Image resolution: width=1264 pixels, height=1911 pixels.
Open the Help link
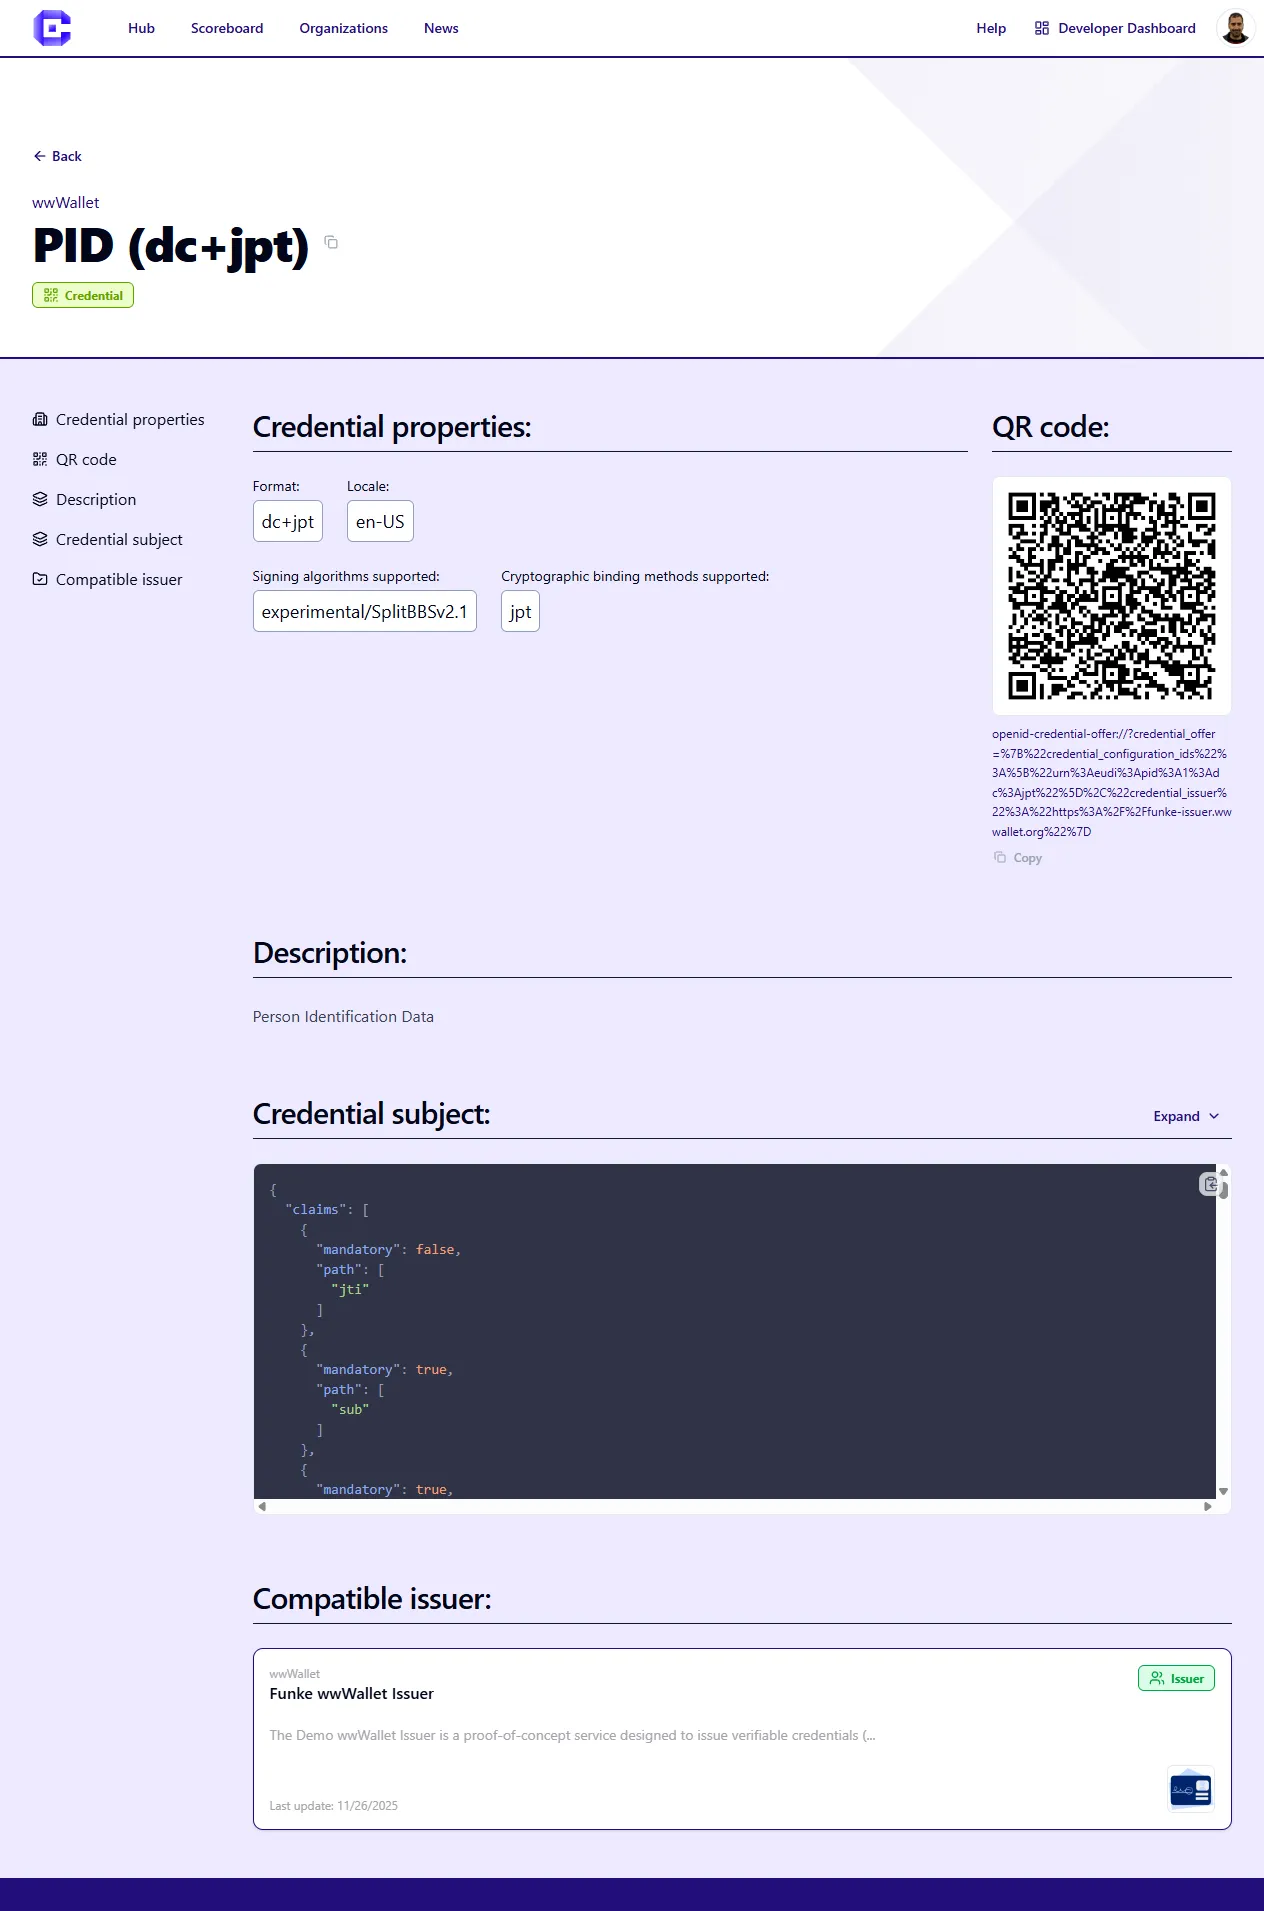(x=991, y=28)
